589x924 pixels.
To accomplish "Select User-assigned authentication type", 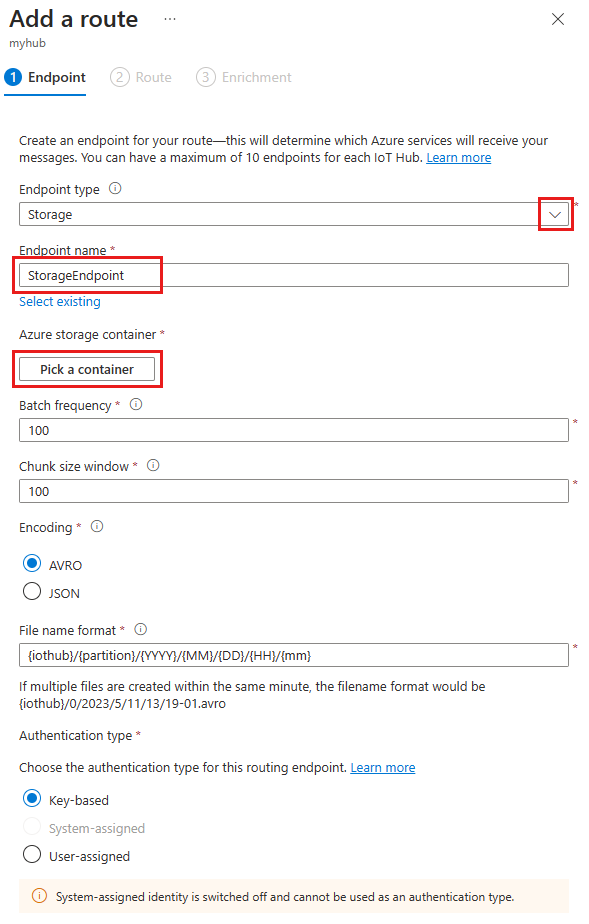I will [x=31, y=855].
